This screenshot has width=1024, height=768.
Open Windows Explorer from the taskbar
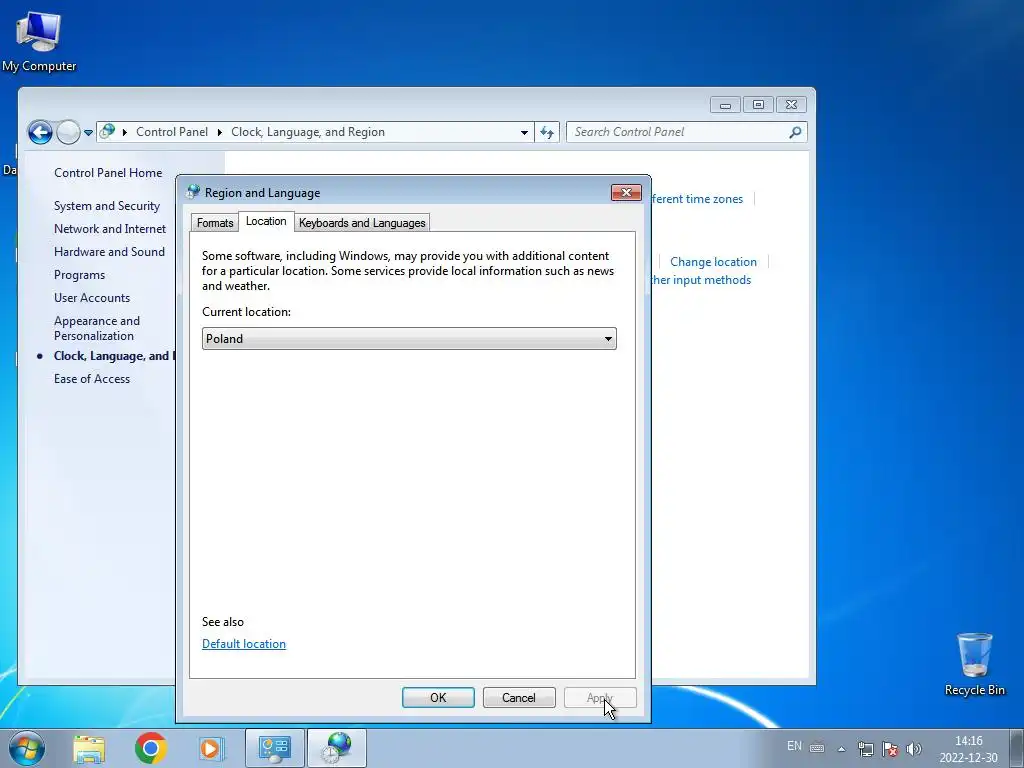tap(89, 748)
